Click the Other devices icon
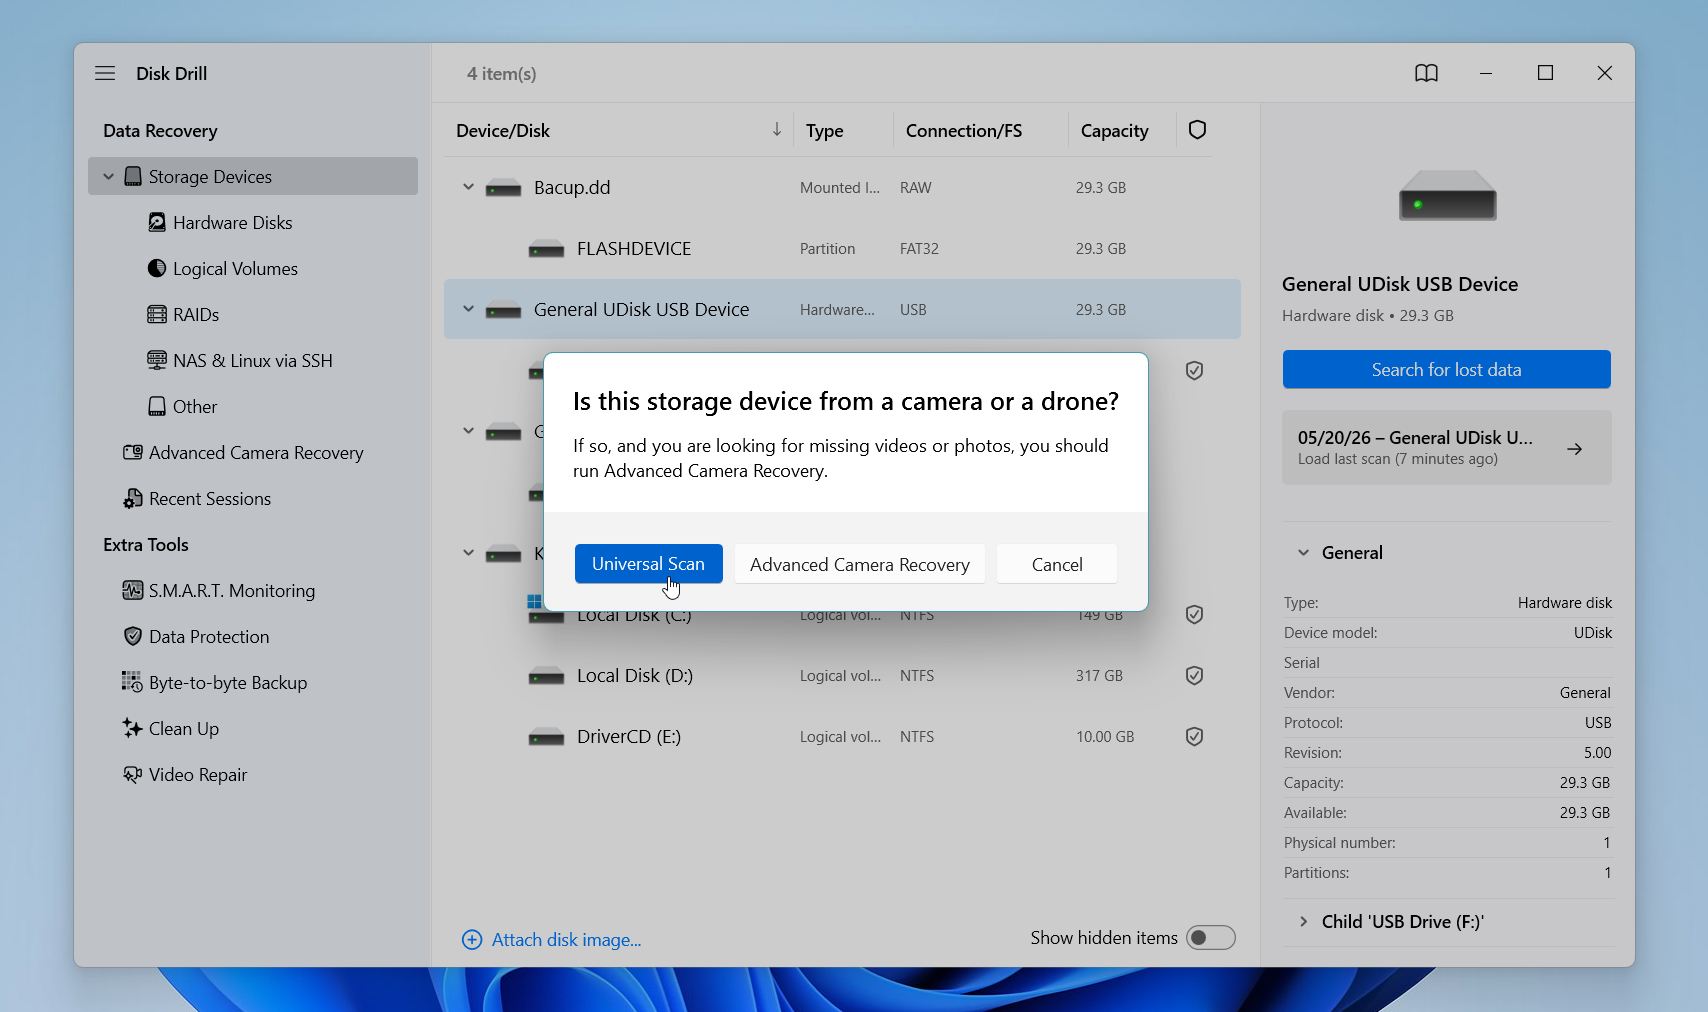Viewport: 1708px width, 1012px height. point(157,406)
